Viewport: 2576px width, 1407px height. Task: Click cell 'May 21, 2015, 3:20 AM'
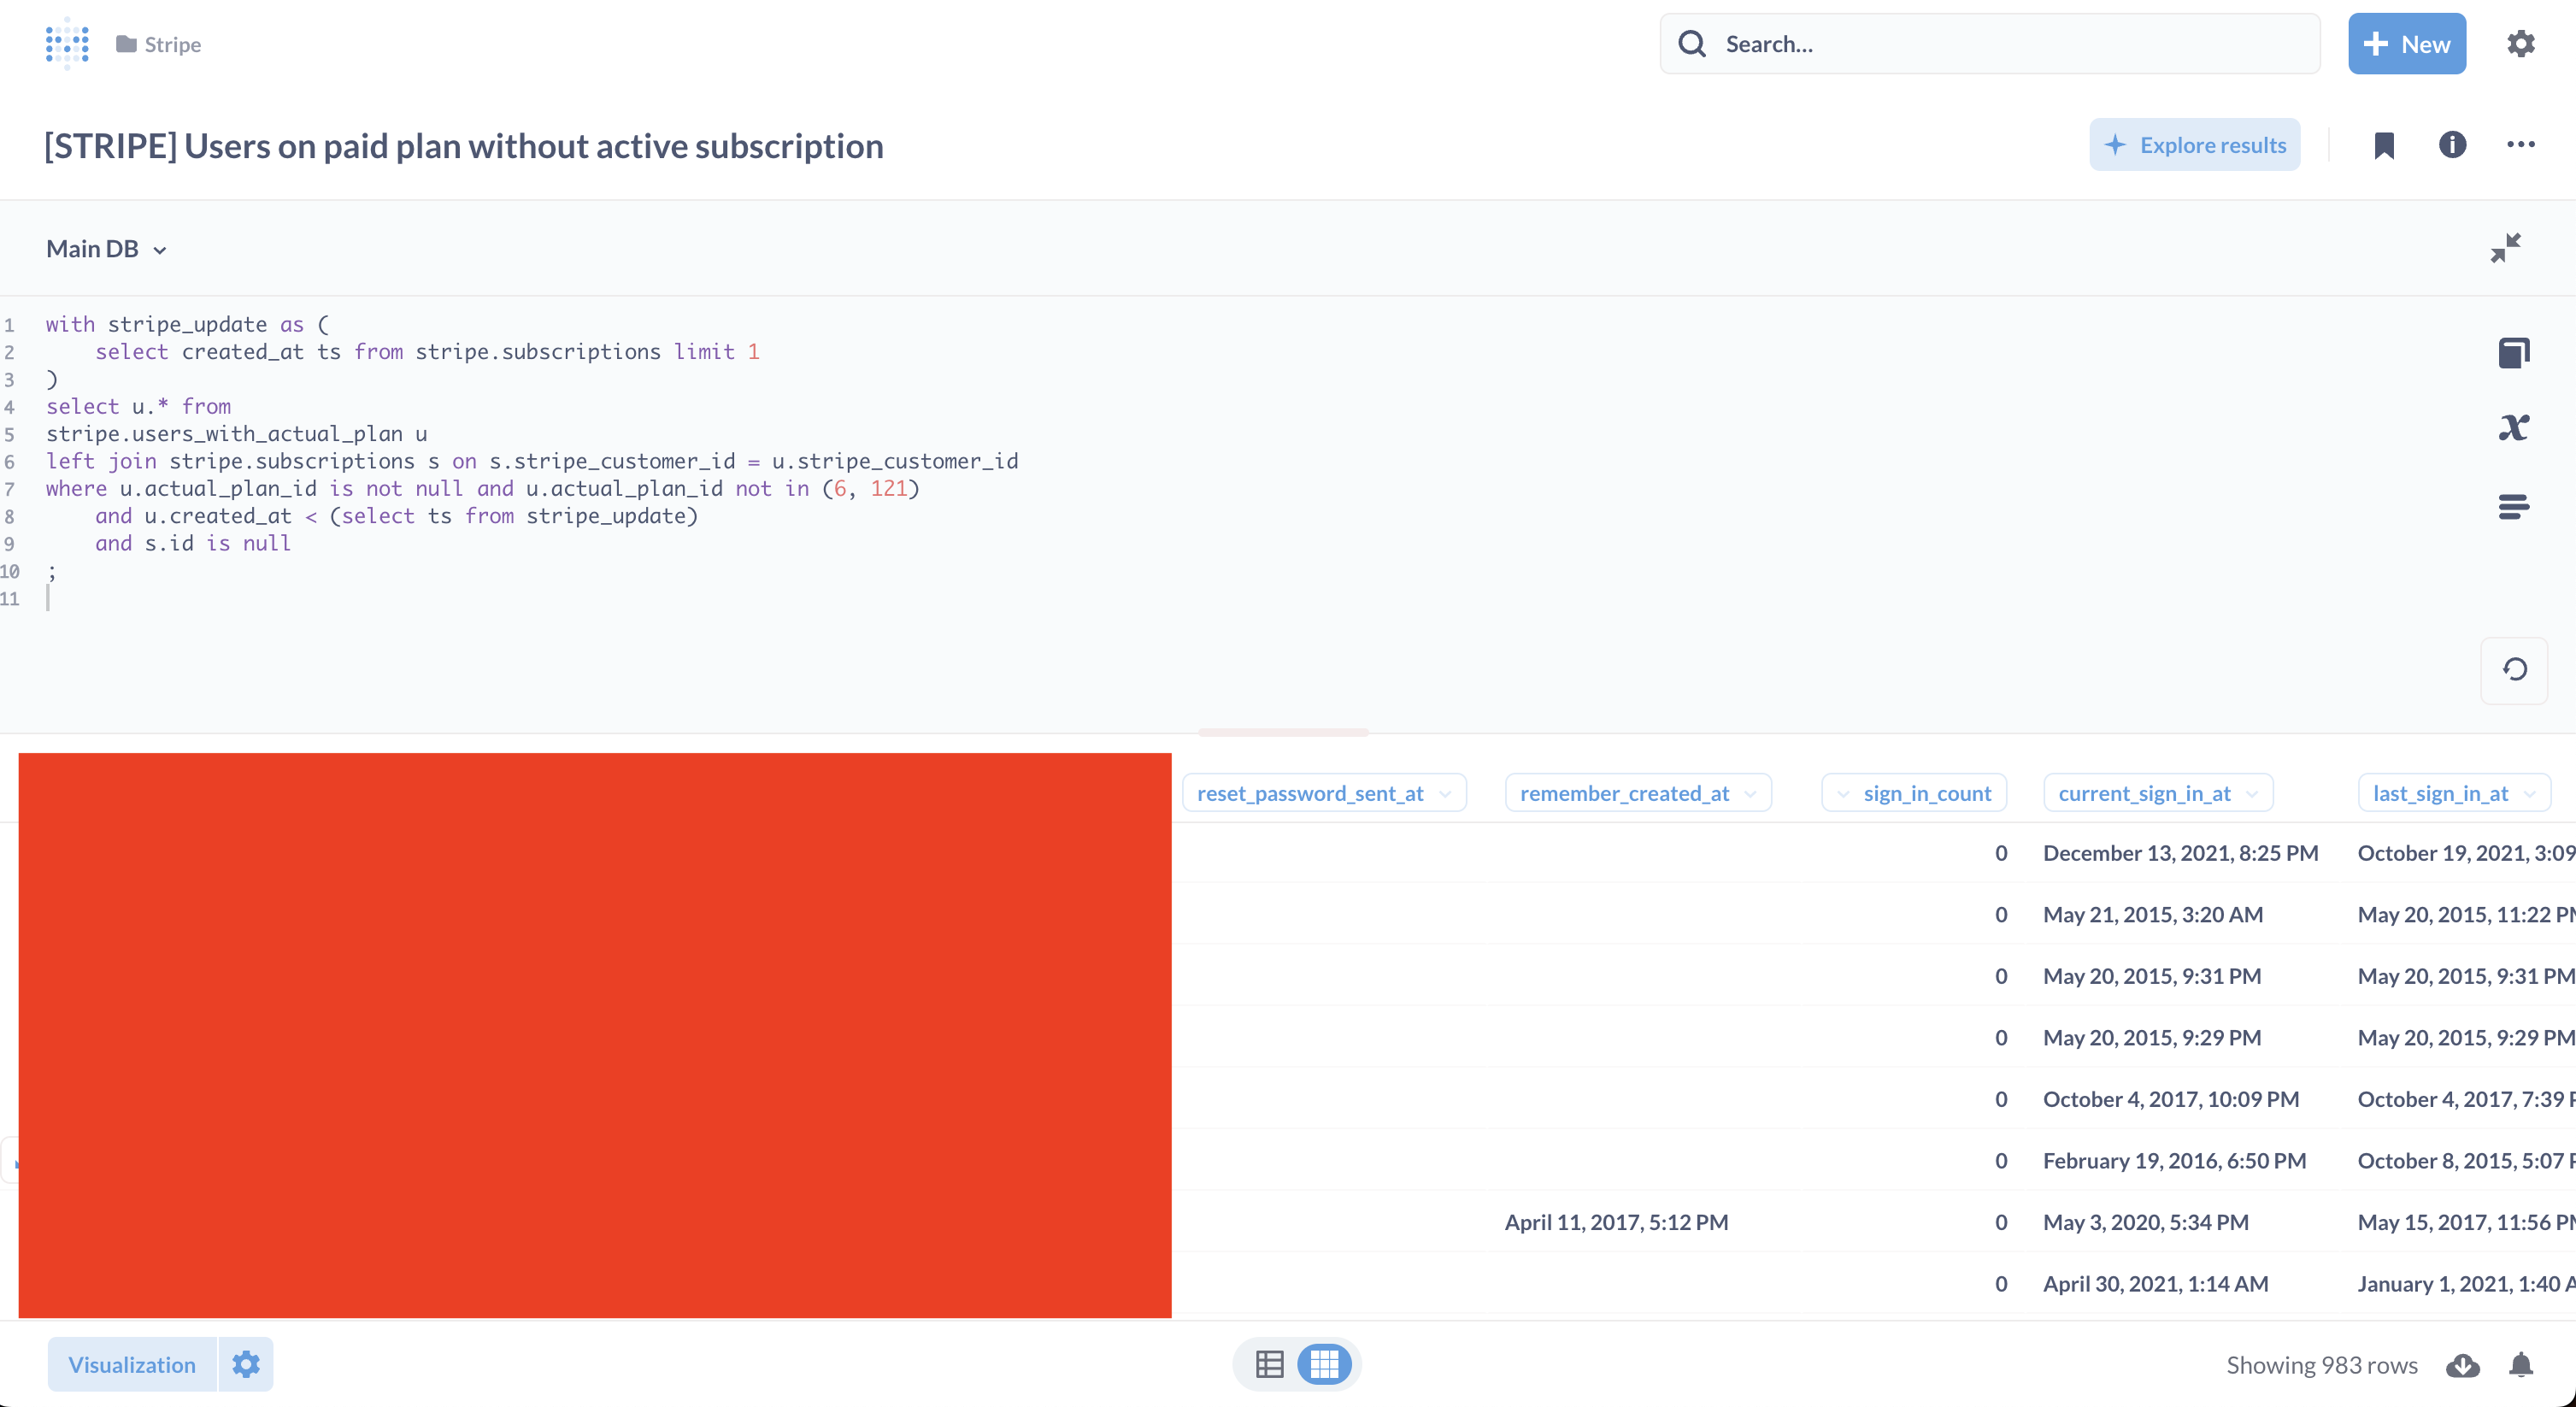2152,914
